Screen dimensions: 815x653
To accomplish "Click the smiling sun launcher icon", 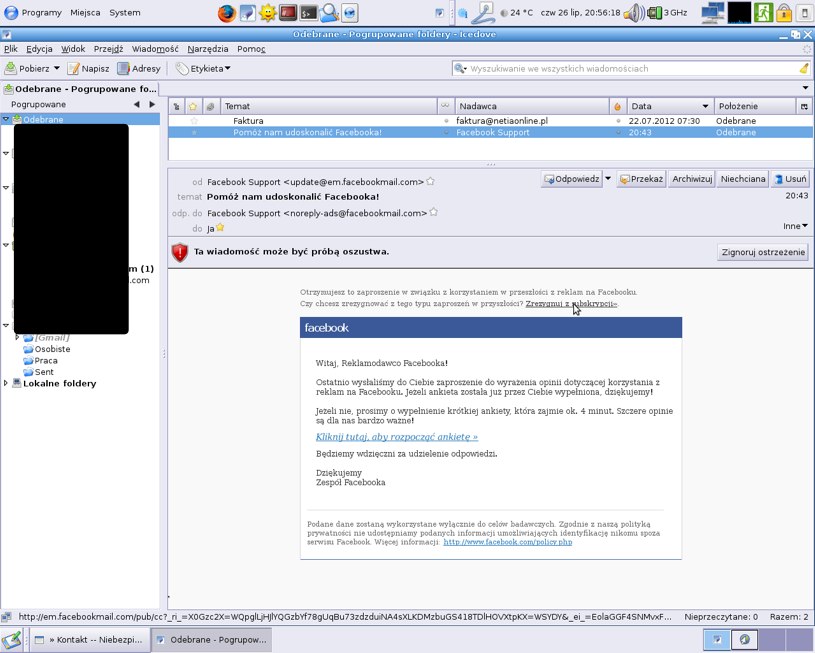I will coord(268,12).
